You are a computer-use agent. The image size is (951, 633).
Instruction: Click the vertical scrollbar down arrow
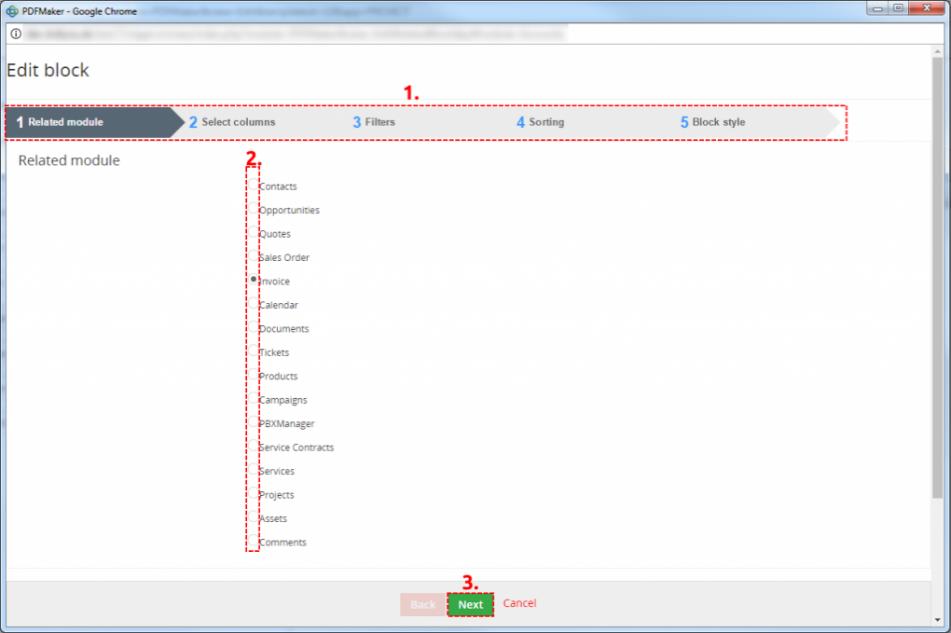937,618
